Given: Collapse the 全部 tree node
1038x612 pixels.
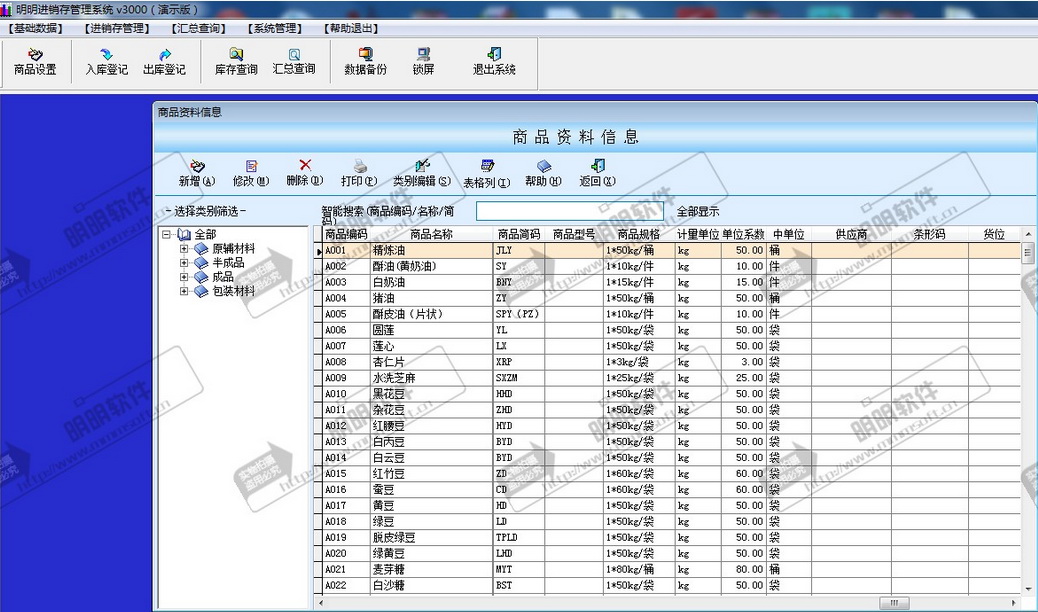Looking at the screenshot, I should point(166,234).
